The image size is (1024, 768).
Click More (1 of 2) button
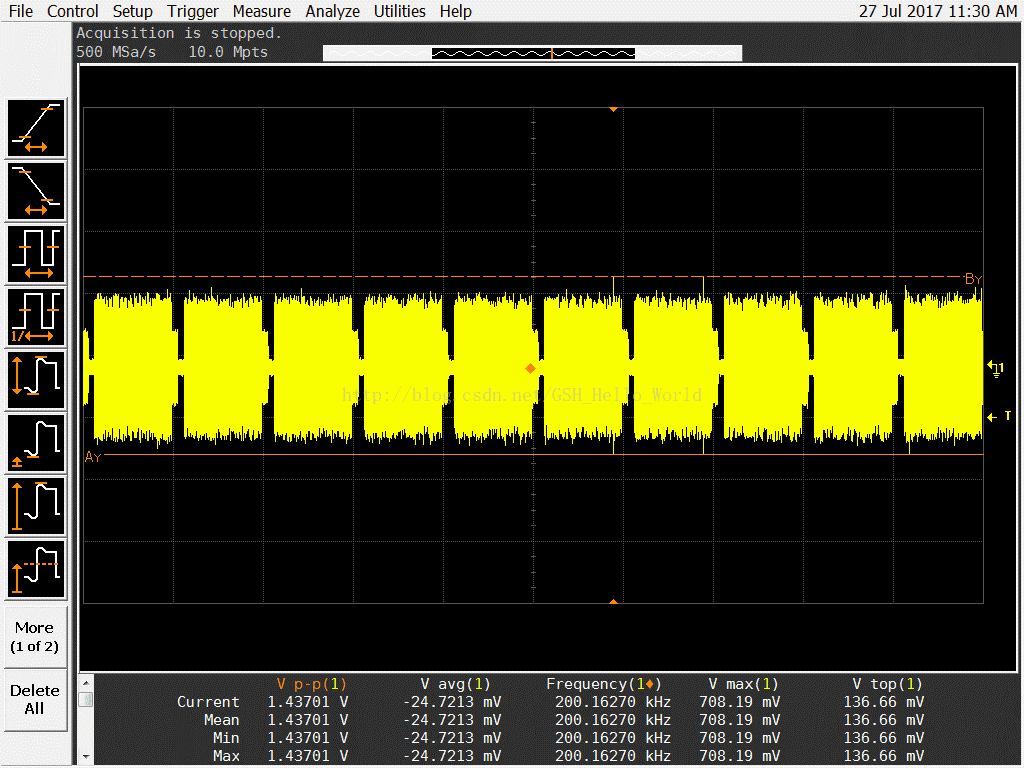click(x=35, y=637)
